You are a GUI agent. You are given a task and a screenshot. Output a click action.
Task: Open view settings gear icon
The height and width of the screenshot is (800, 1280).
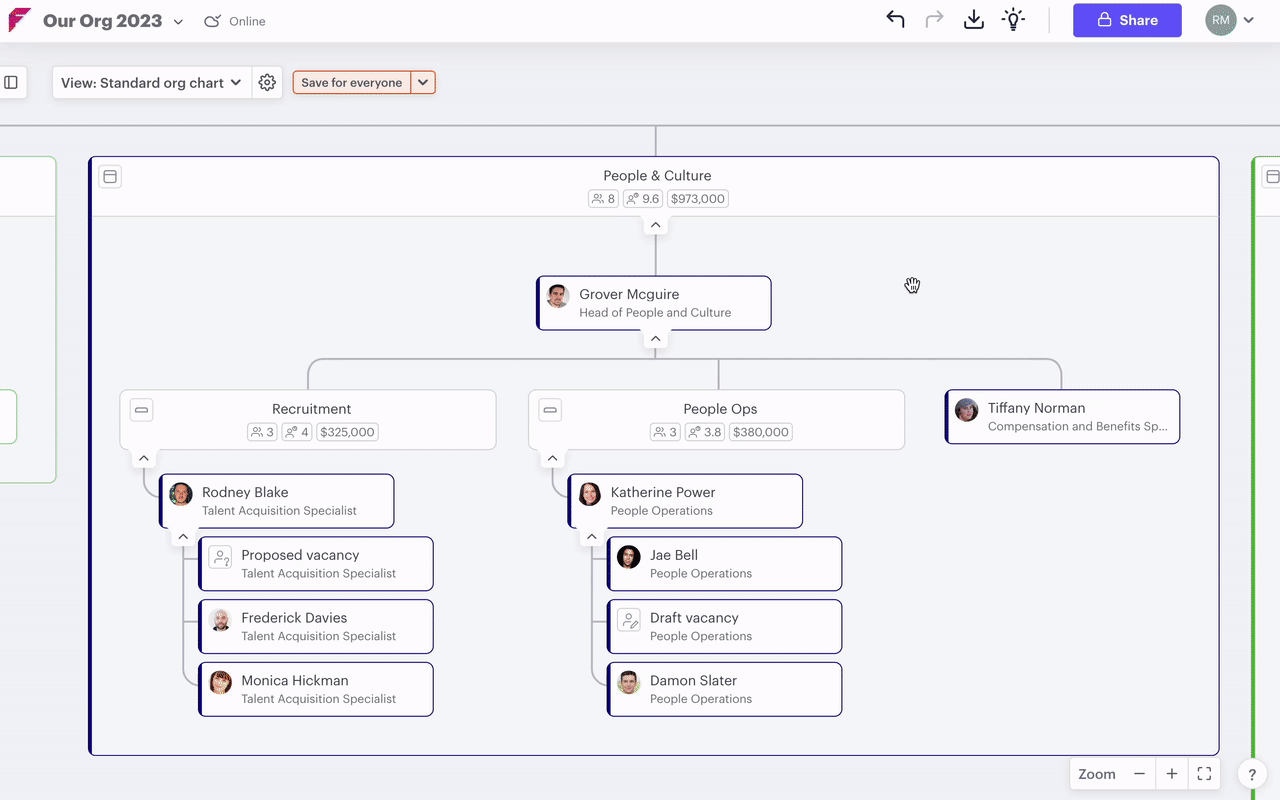pos(267,83)
